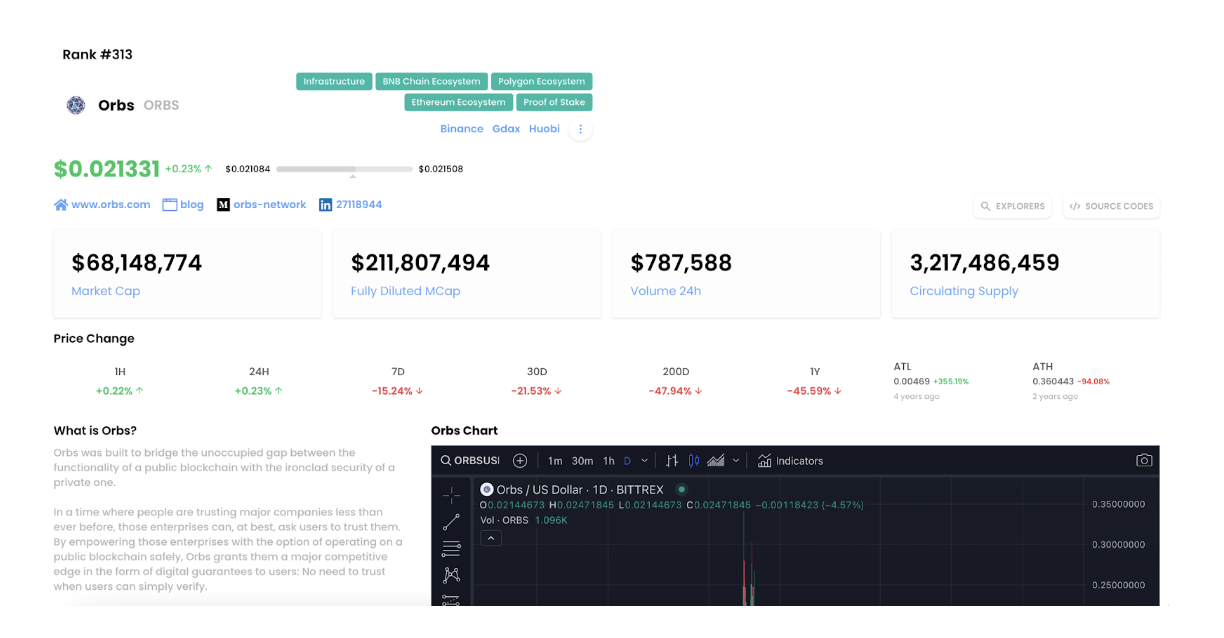Click the Volume 24h card
Viewport: 1224px width, 638px height.
746,274
